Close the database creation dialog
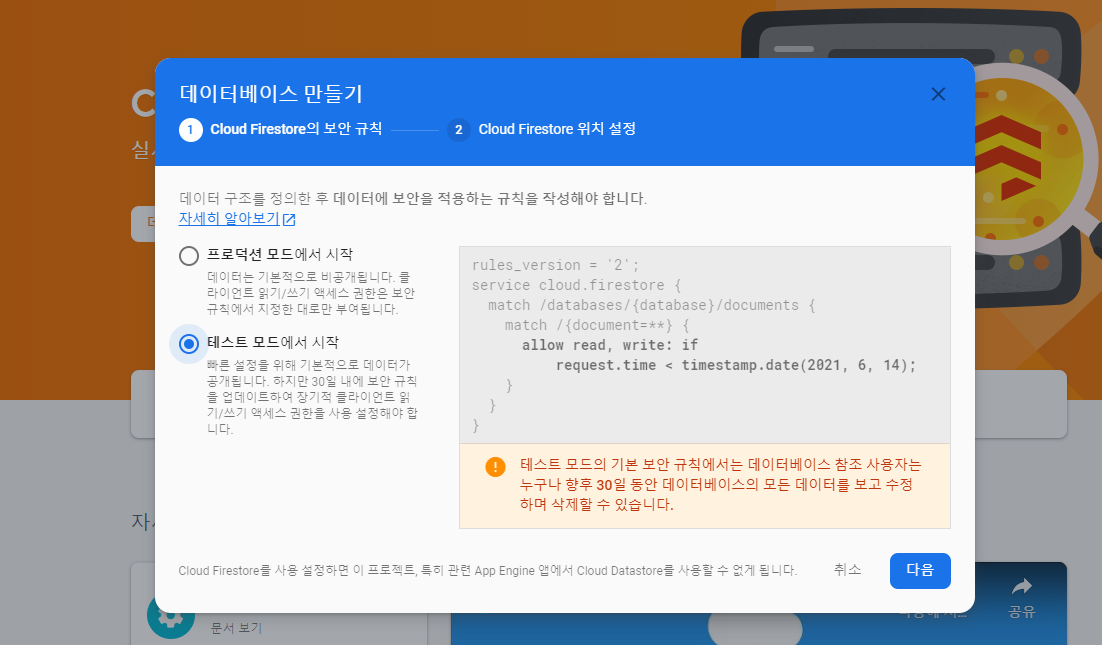The width and height of the screenshot is (1102, 645). [x=938, y=94]
